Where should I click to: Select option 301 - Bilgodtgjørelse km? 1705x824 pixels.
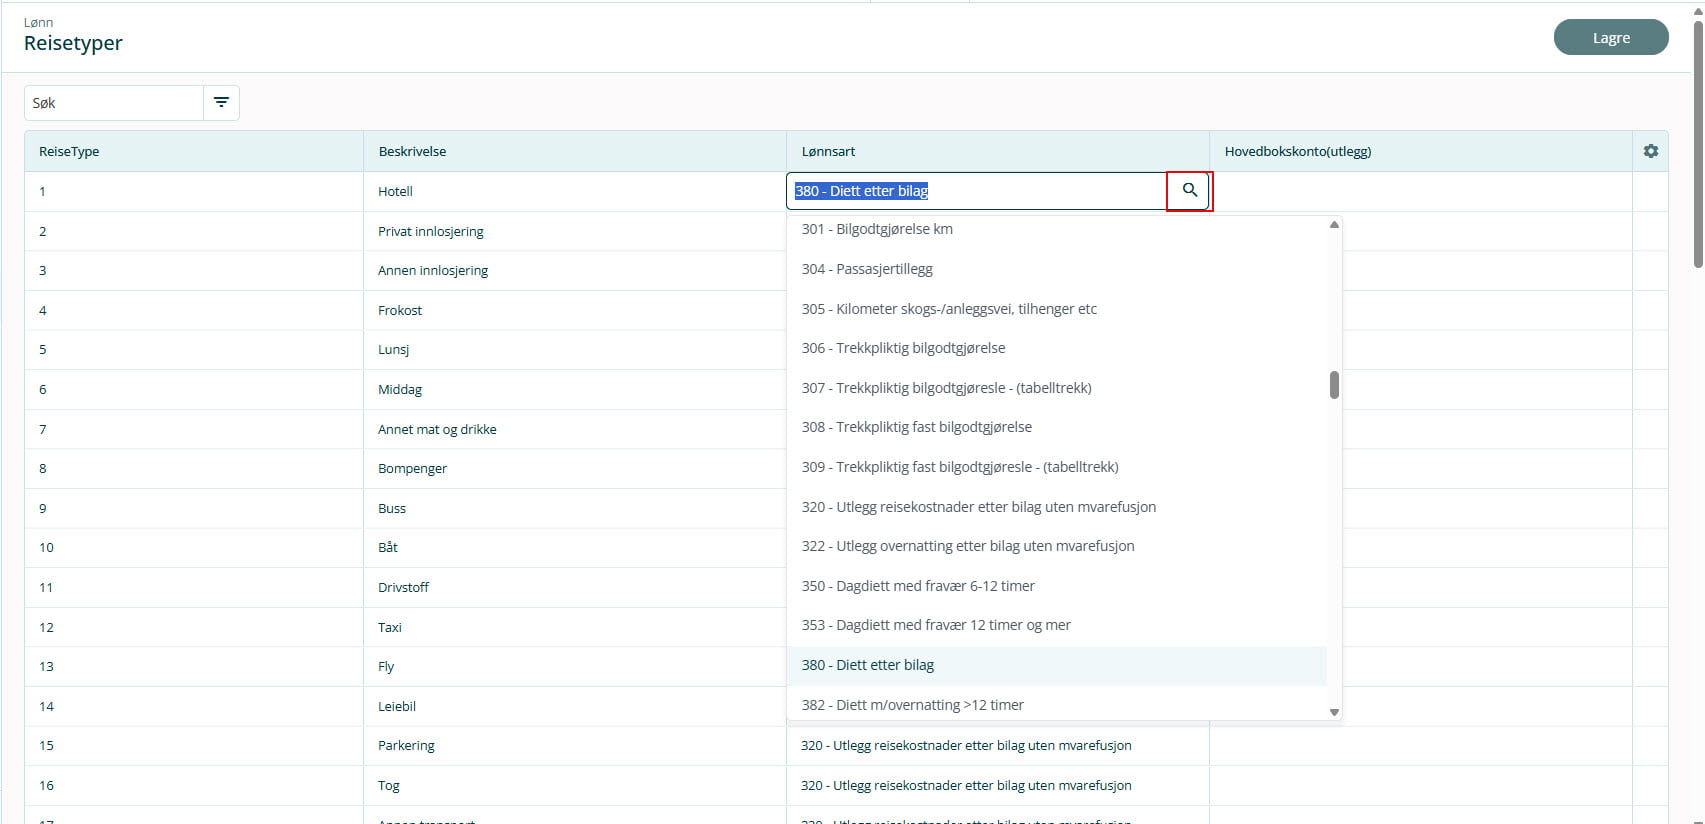coord(877,229)
